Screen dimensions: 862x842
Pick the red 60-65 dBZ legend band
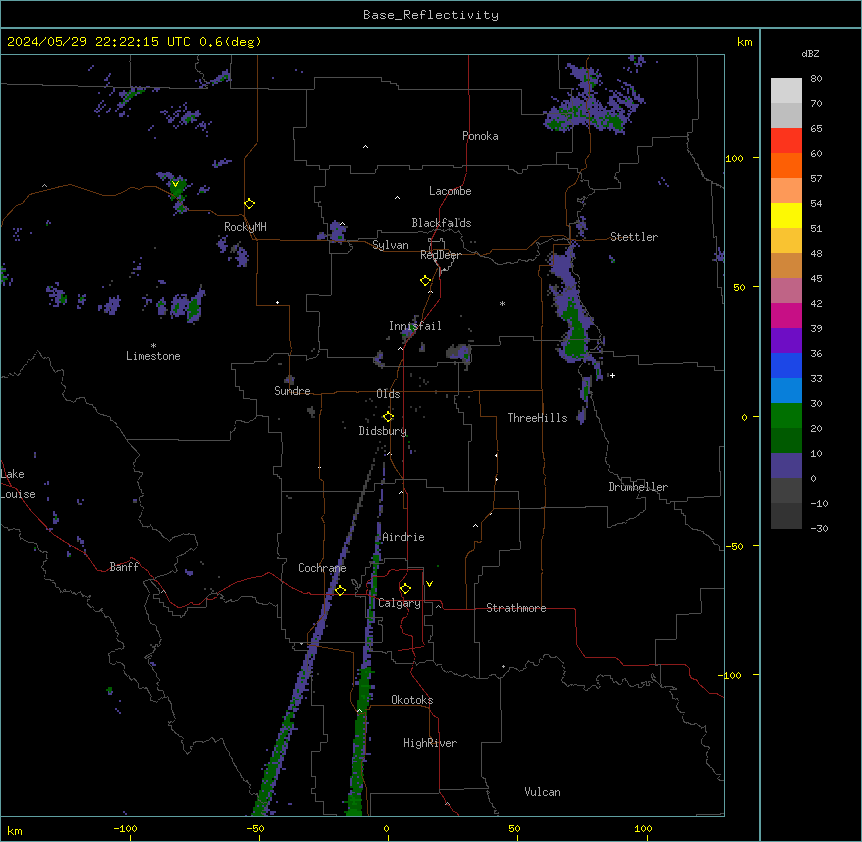coord(786,141)
